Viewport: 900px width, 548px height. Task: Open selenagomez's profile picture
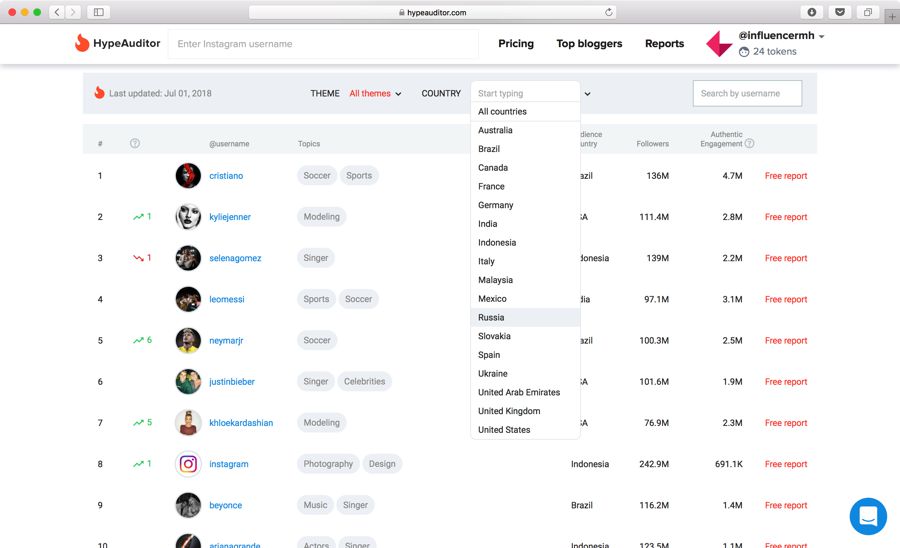coord(188,258)
